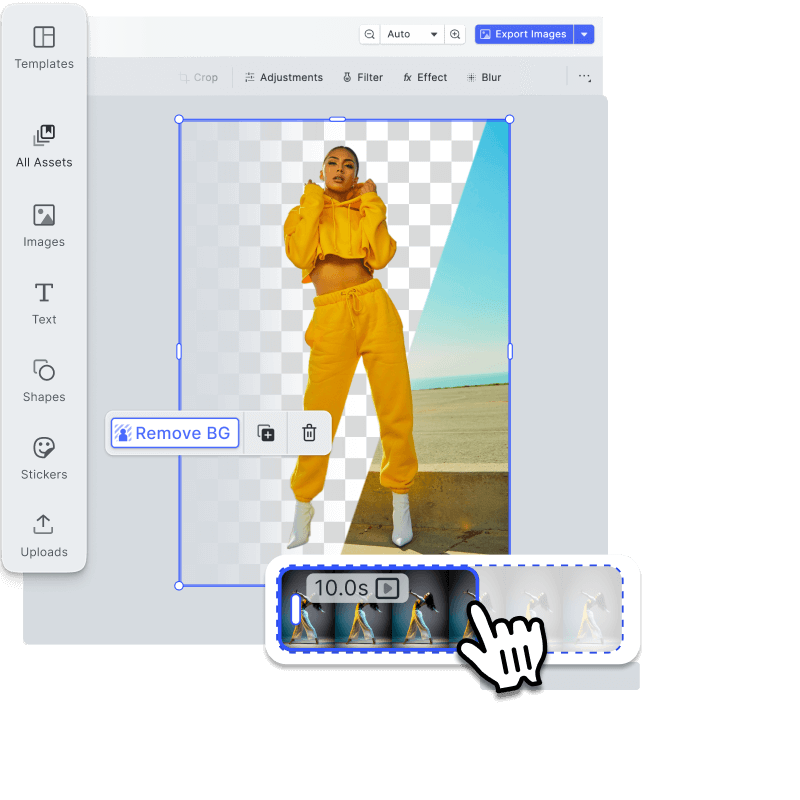This screenshot has height=800, width=800.
Task: Open the Shapes panel
Action: click(44, 377)
